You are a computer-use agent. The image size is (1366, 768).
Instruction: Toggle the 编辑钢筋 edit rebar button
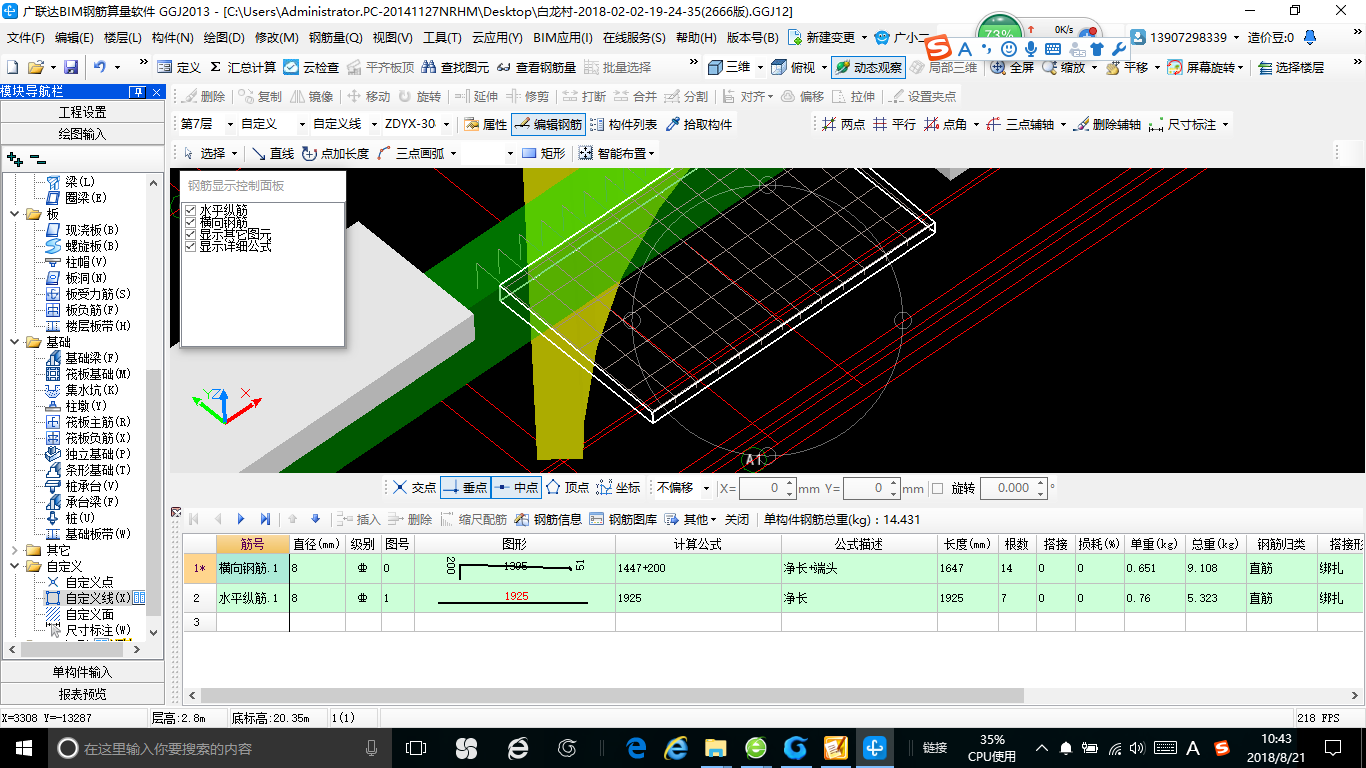tap(548, 124)
